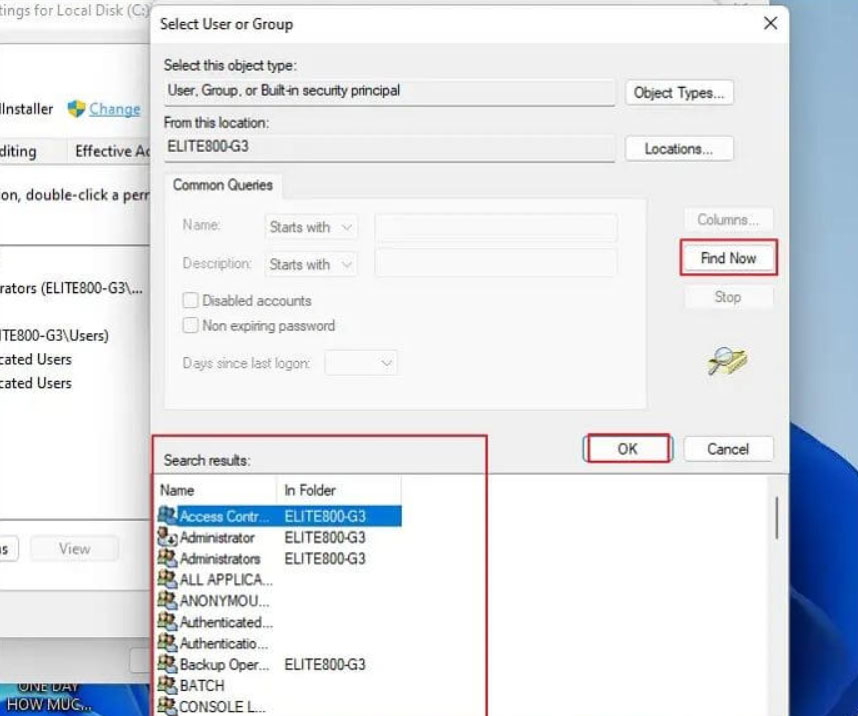Click the ALL APPLICA... group icon
Viewport: 858px width, 716px height.
coord(167,579)
